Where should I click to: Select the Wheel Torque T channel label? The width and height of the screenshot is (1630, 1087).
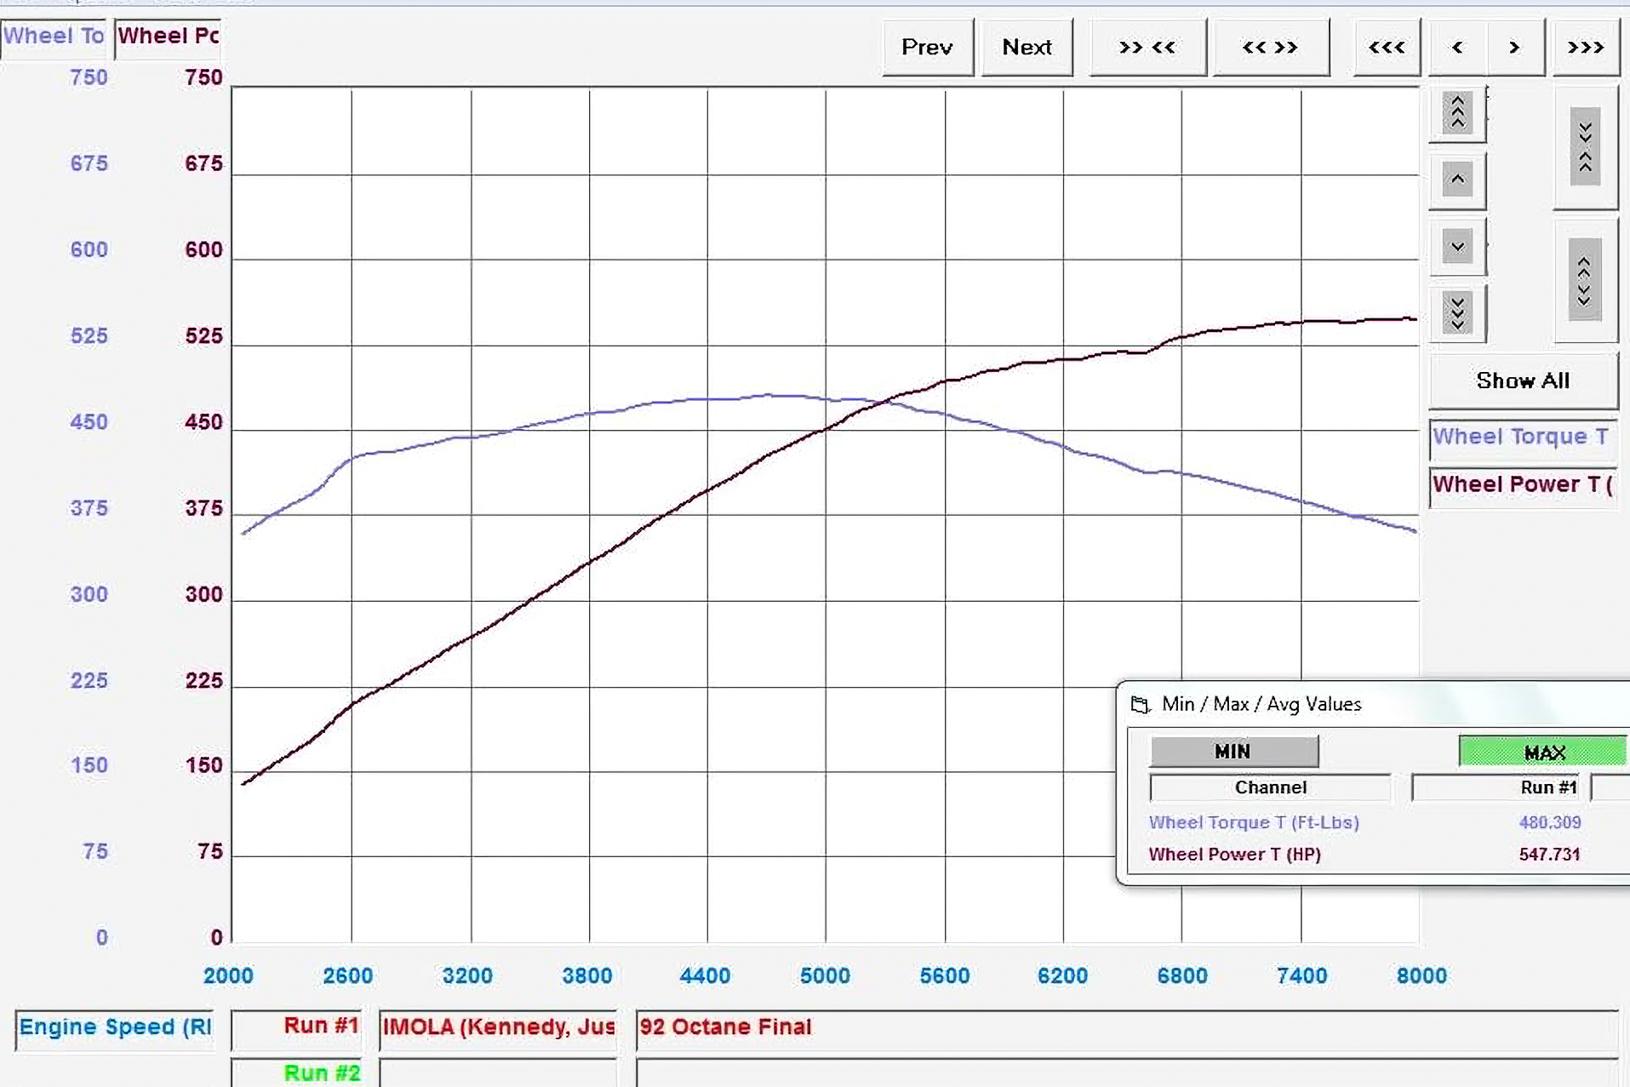point(1521,437)
